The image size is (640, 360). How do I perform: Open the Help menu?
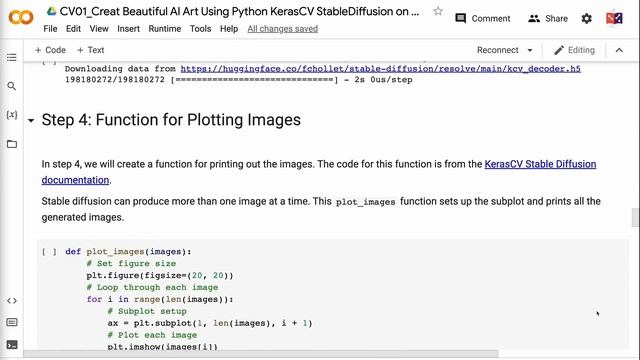click(x=229, y=29)
